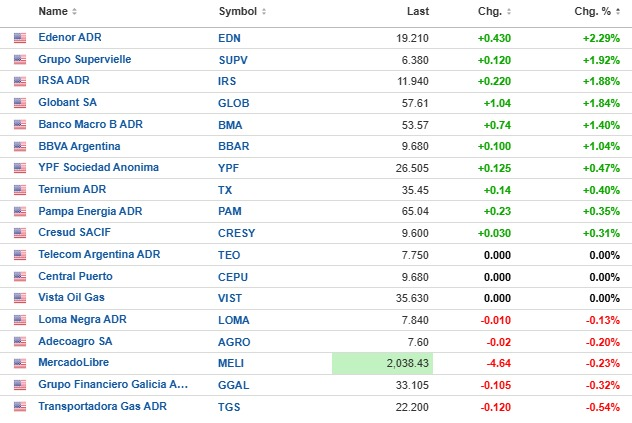This screenshot has height=423, width=632.
Task: Sort table by the Symbol column header
Action: (x=242, y=11)
